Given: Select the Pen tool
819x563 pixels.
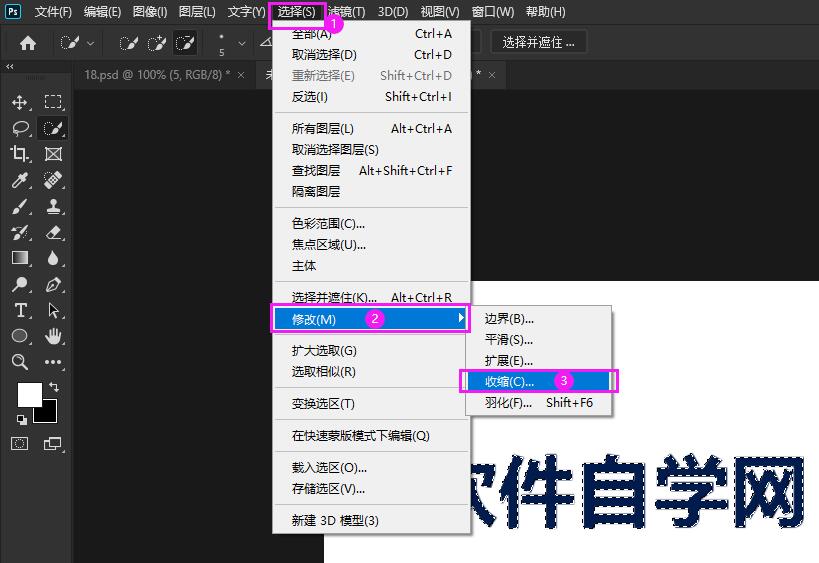Looking at the screenshot, I should 53,284.
